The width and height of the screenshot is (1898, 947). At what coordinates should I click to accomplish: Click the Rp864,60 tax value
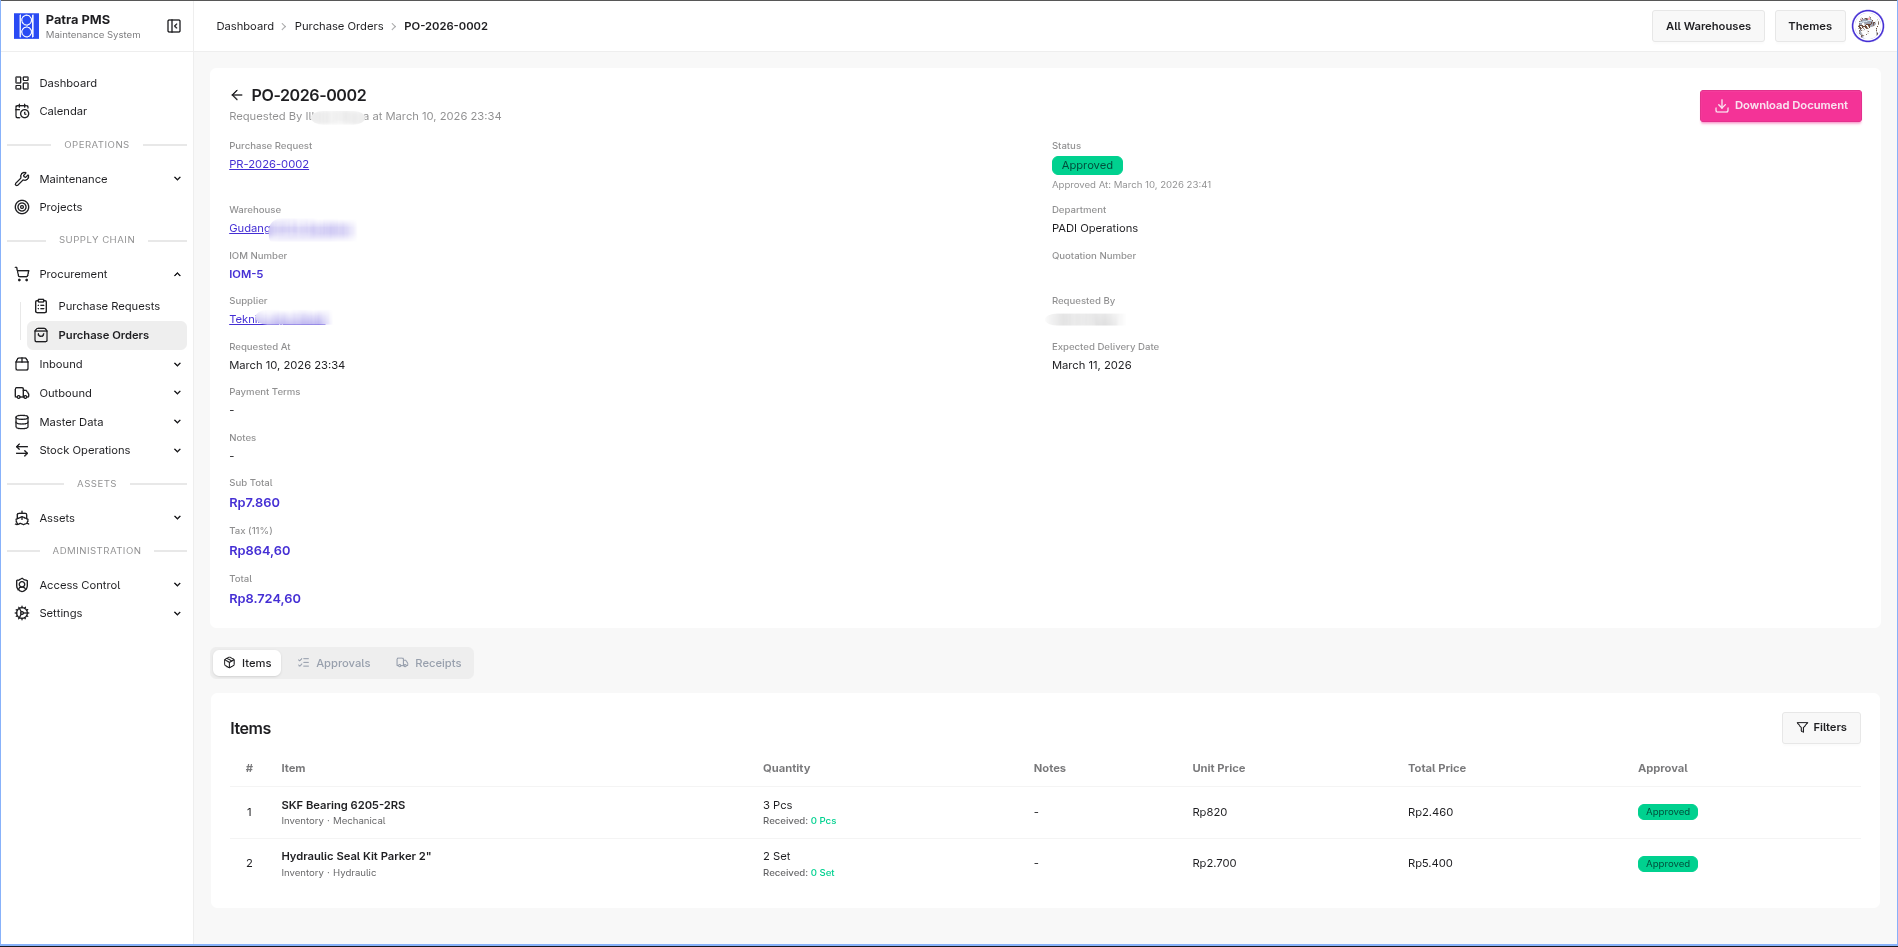[x=260, y=551]
